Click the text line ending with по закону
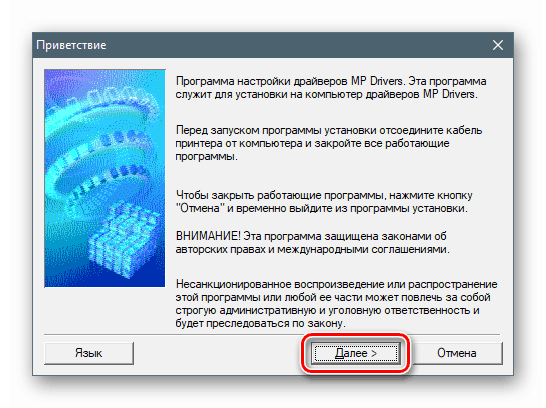This screenshot has width=546, height=408. tap(260, 323)
